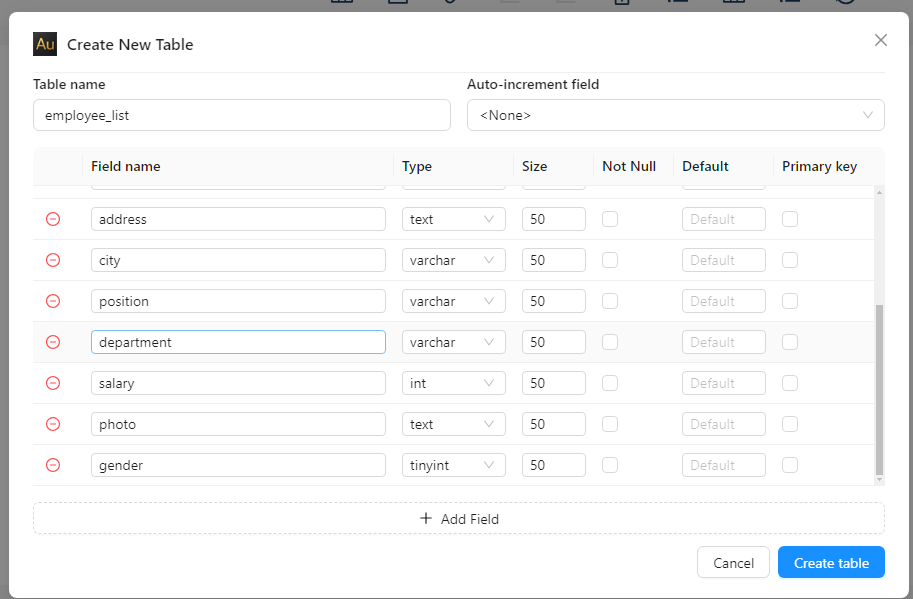Image resolution: width=913 pixels, height=599 pixels.
Task: Click the Create table button
Action: pyautogui.click(x=831, y=562)
